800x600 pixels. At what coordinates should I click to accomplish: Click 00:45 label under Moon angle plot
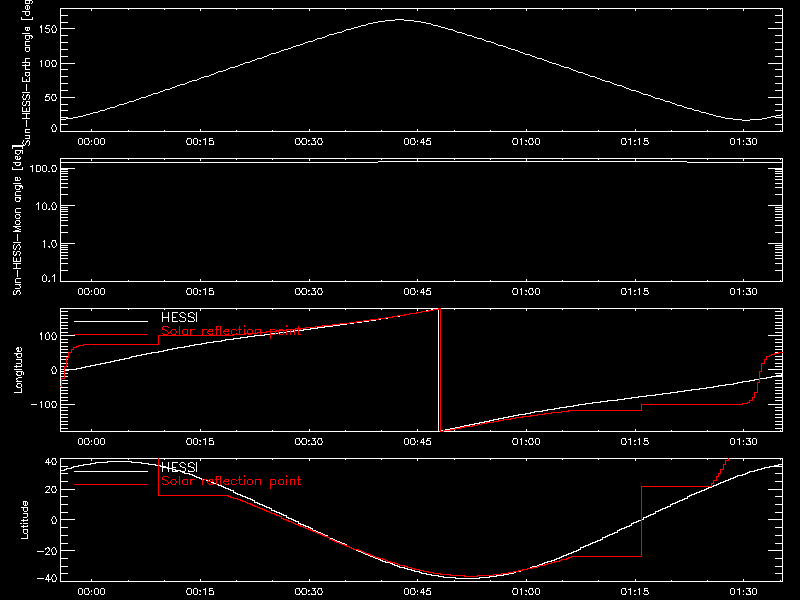click(x=417, y=292)
